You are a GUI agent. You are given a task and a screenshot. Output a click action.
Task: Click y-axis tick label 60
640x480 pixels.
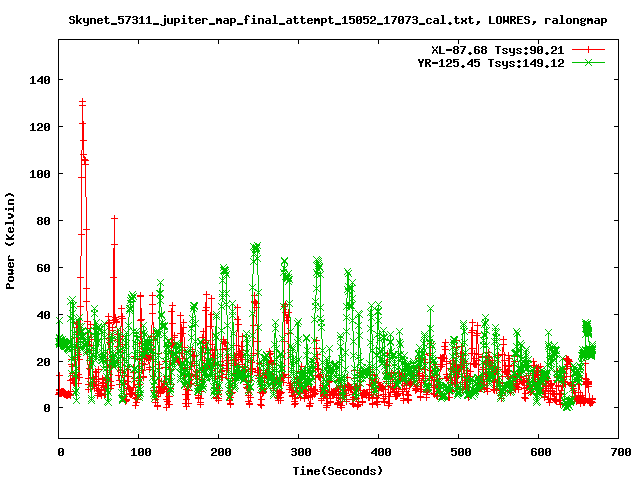pos(43,268)
